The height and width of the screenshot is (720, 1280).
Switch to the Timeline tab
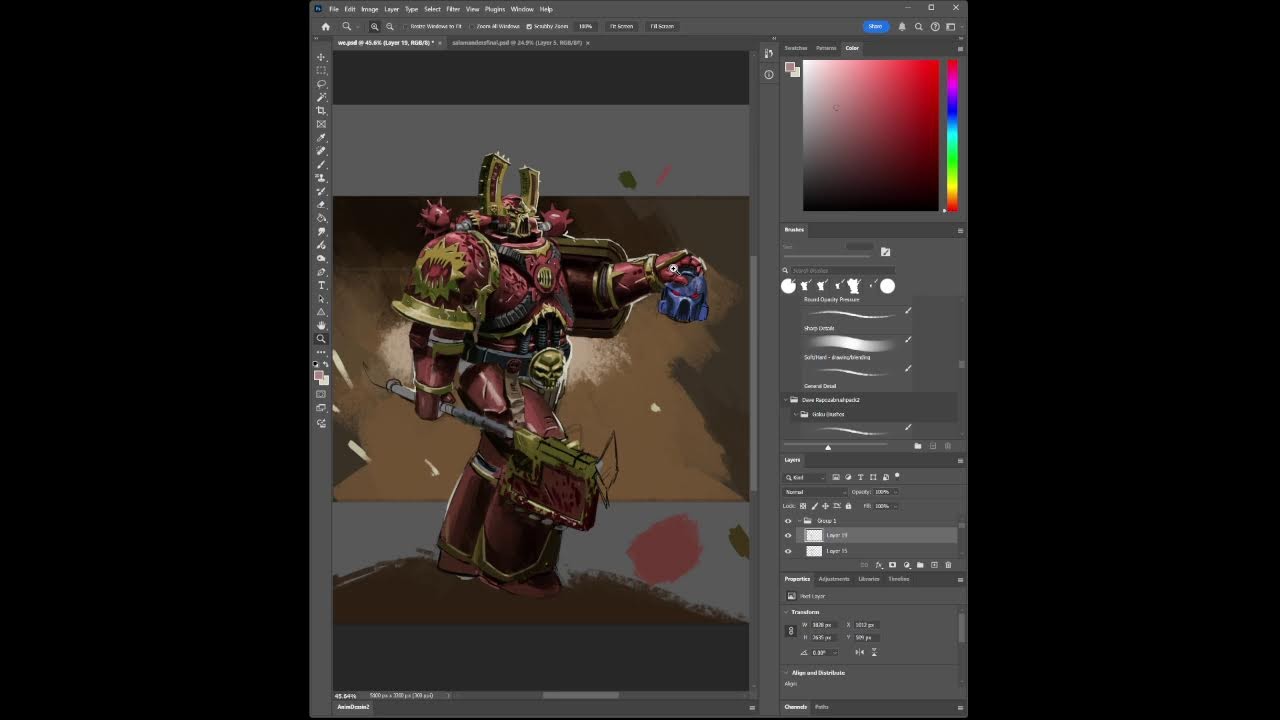pos(899,579)
